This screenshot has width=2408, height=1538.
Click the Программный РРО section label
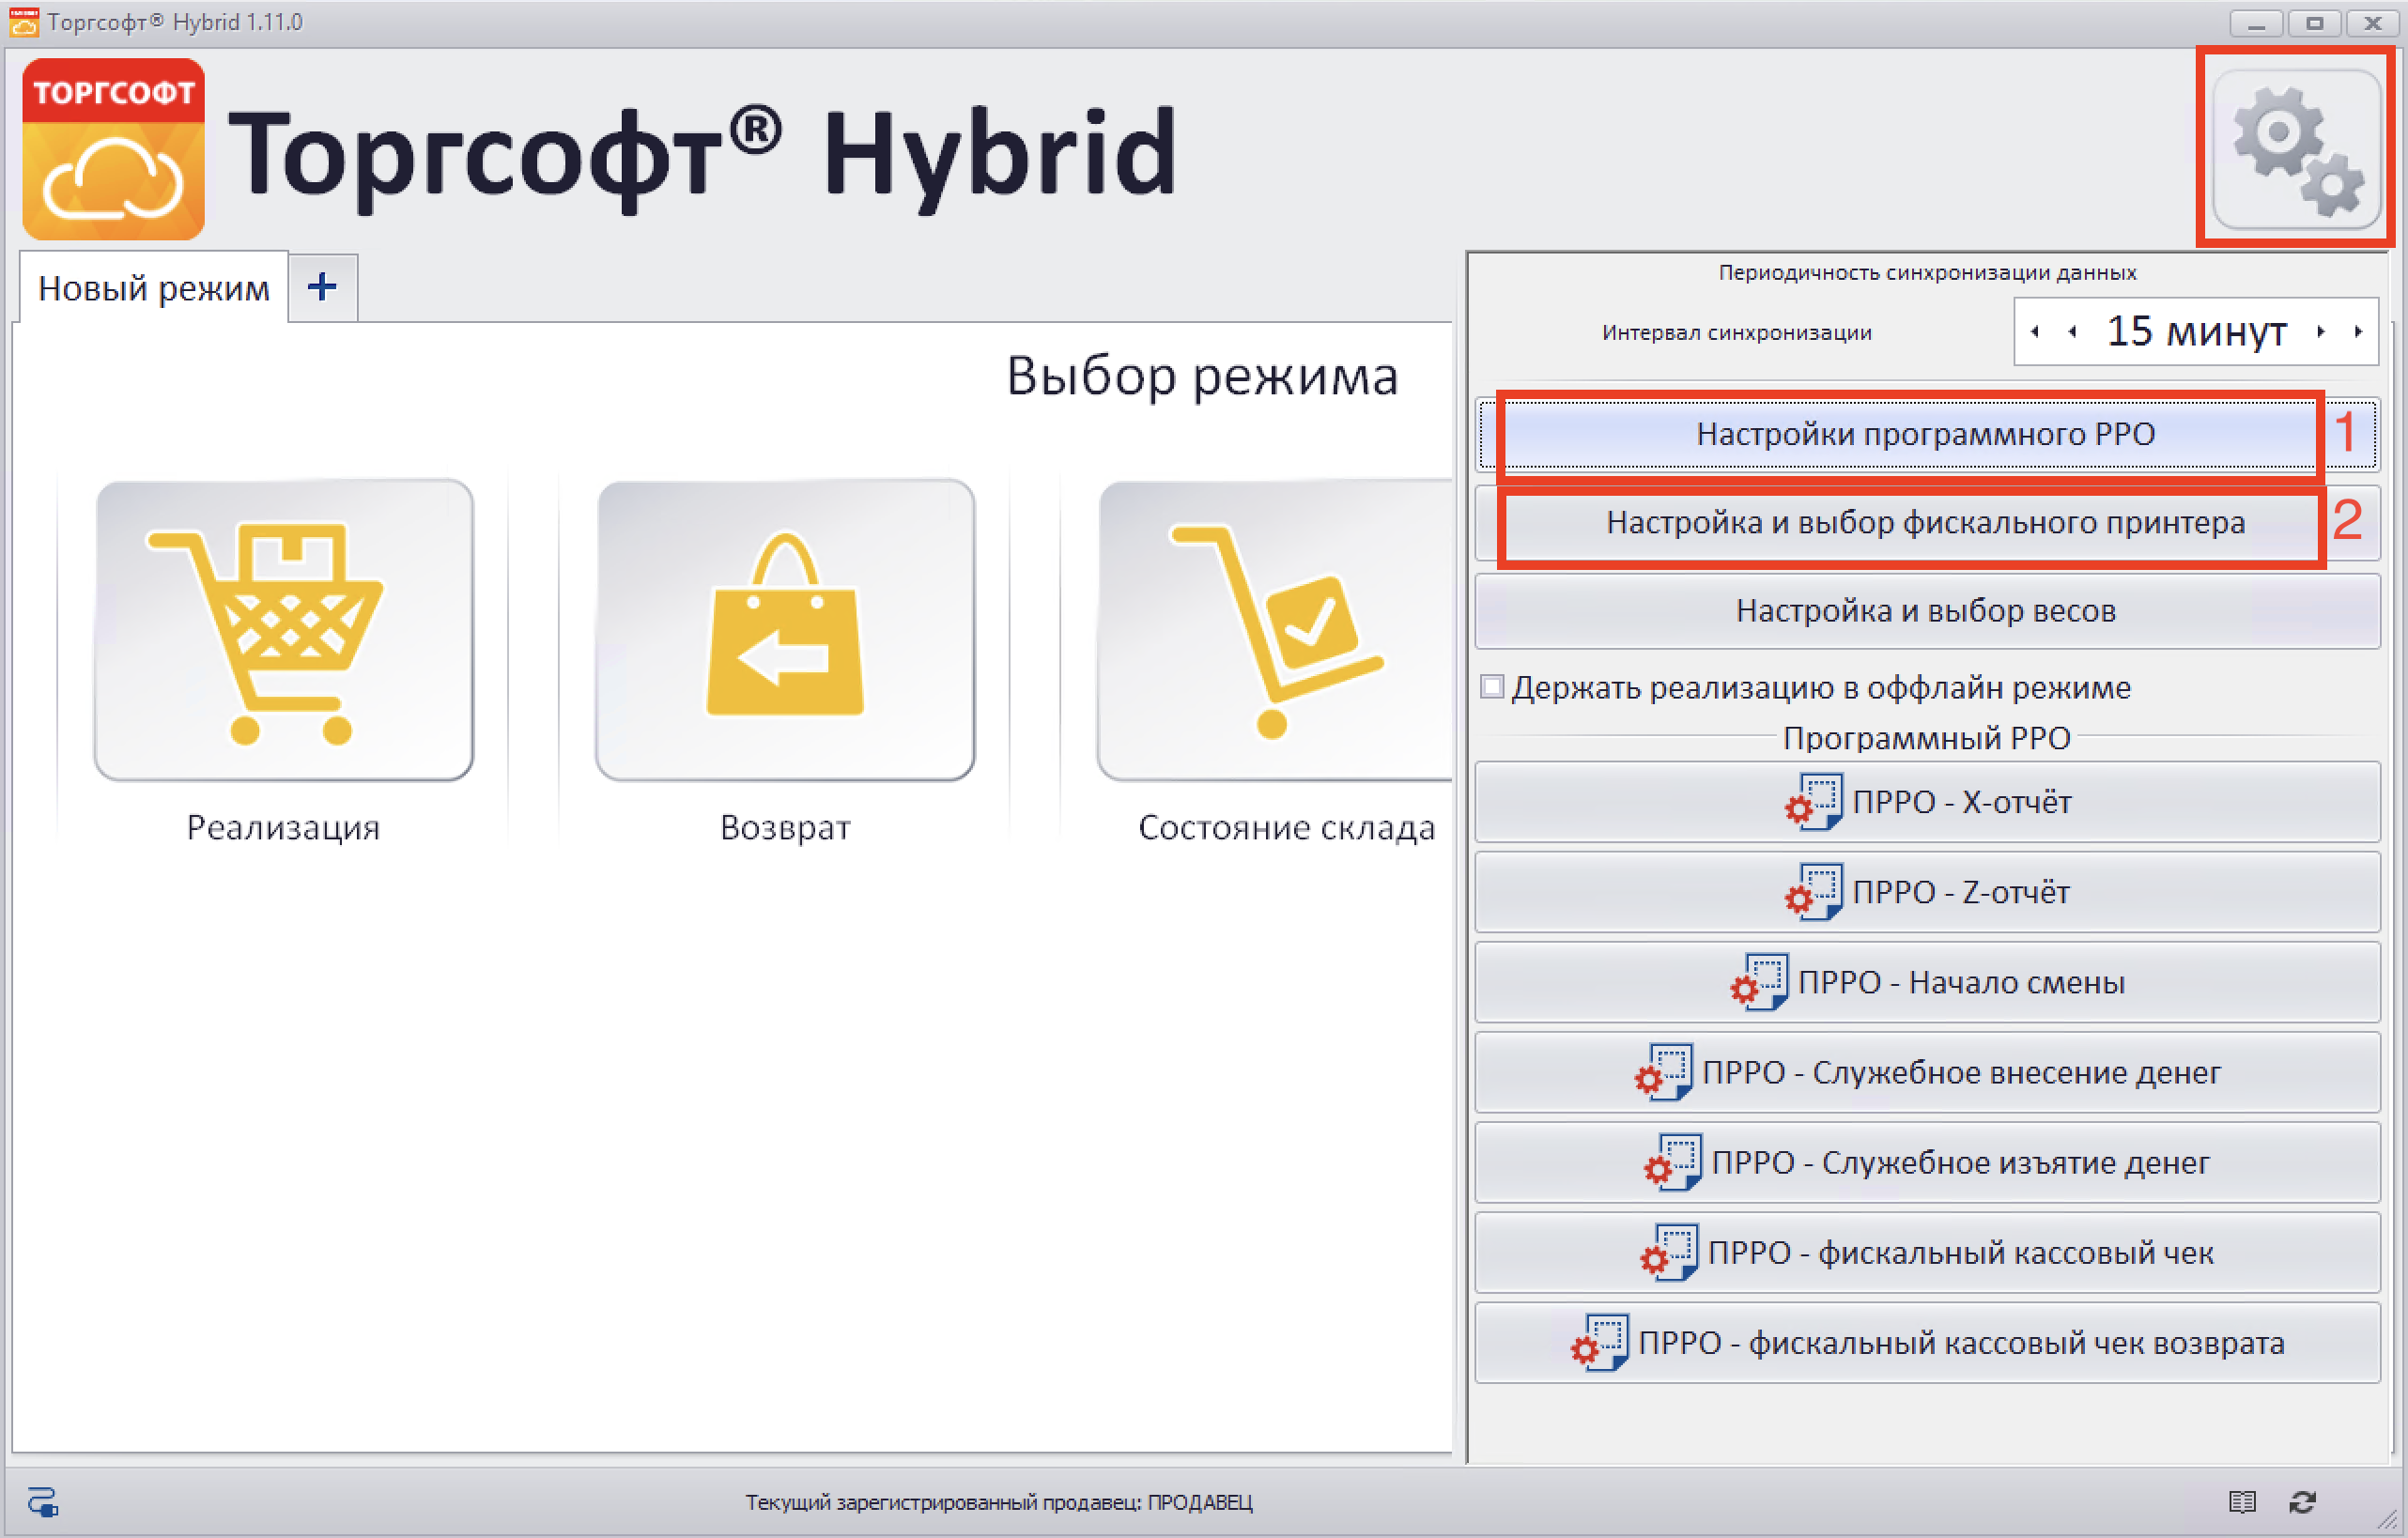(x=1926, y=738)
